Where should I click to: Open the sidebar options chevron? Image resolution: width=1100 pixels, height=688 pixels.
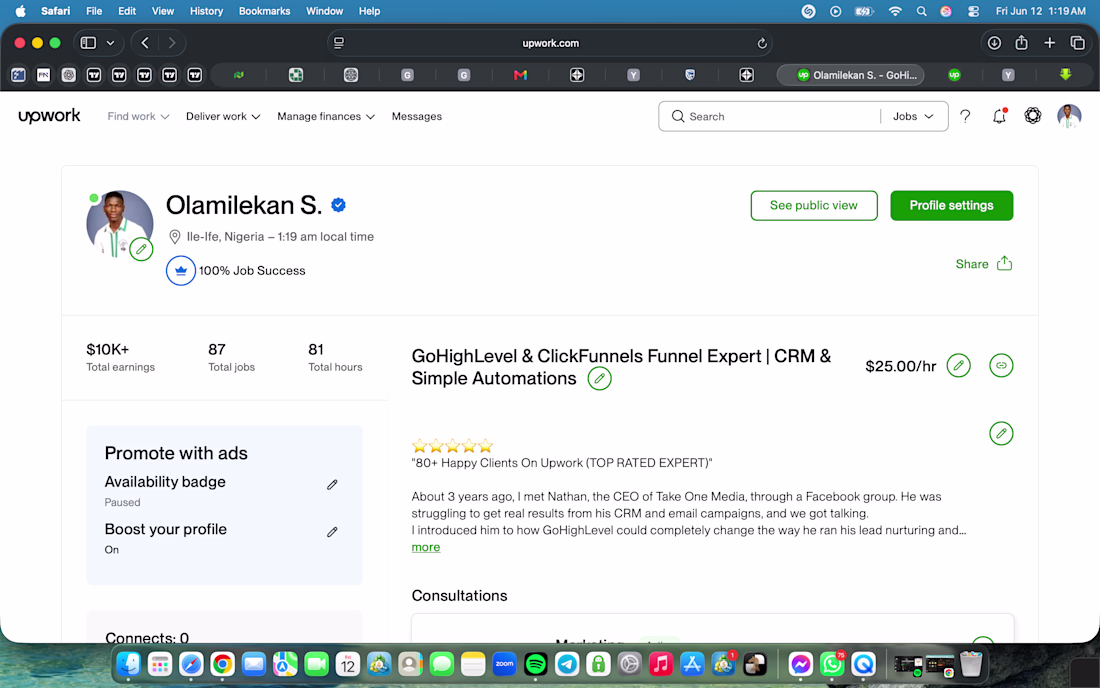point(110,43)
